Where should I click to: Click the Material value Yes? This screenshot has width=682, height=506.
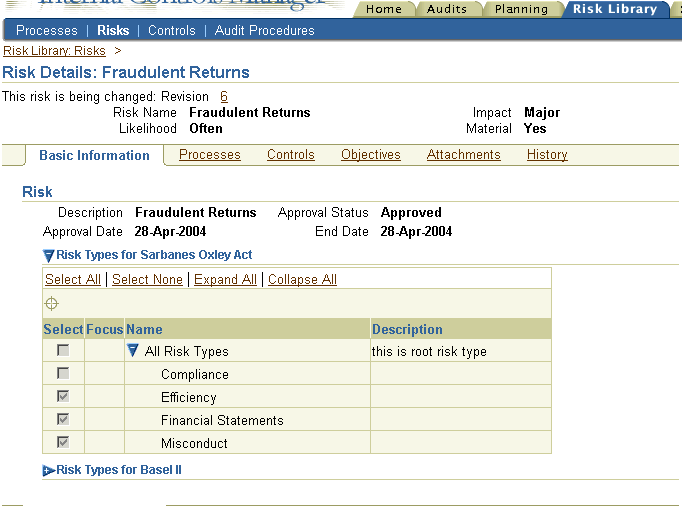[535, 129]
